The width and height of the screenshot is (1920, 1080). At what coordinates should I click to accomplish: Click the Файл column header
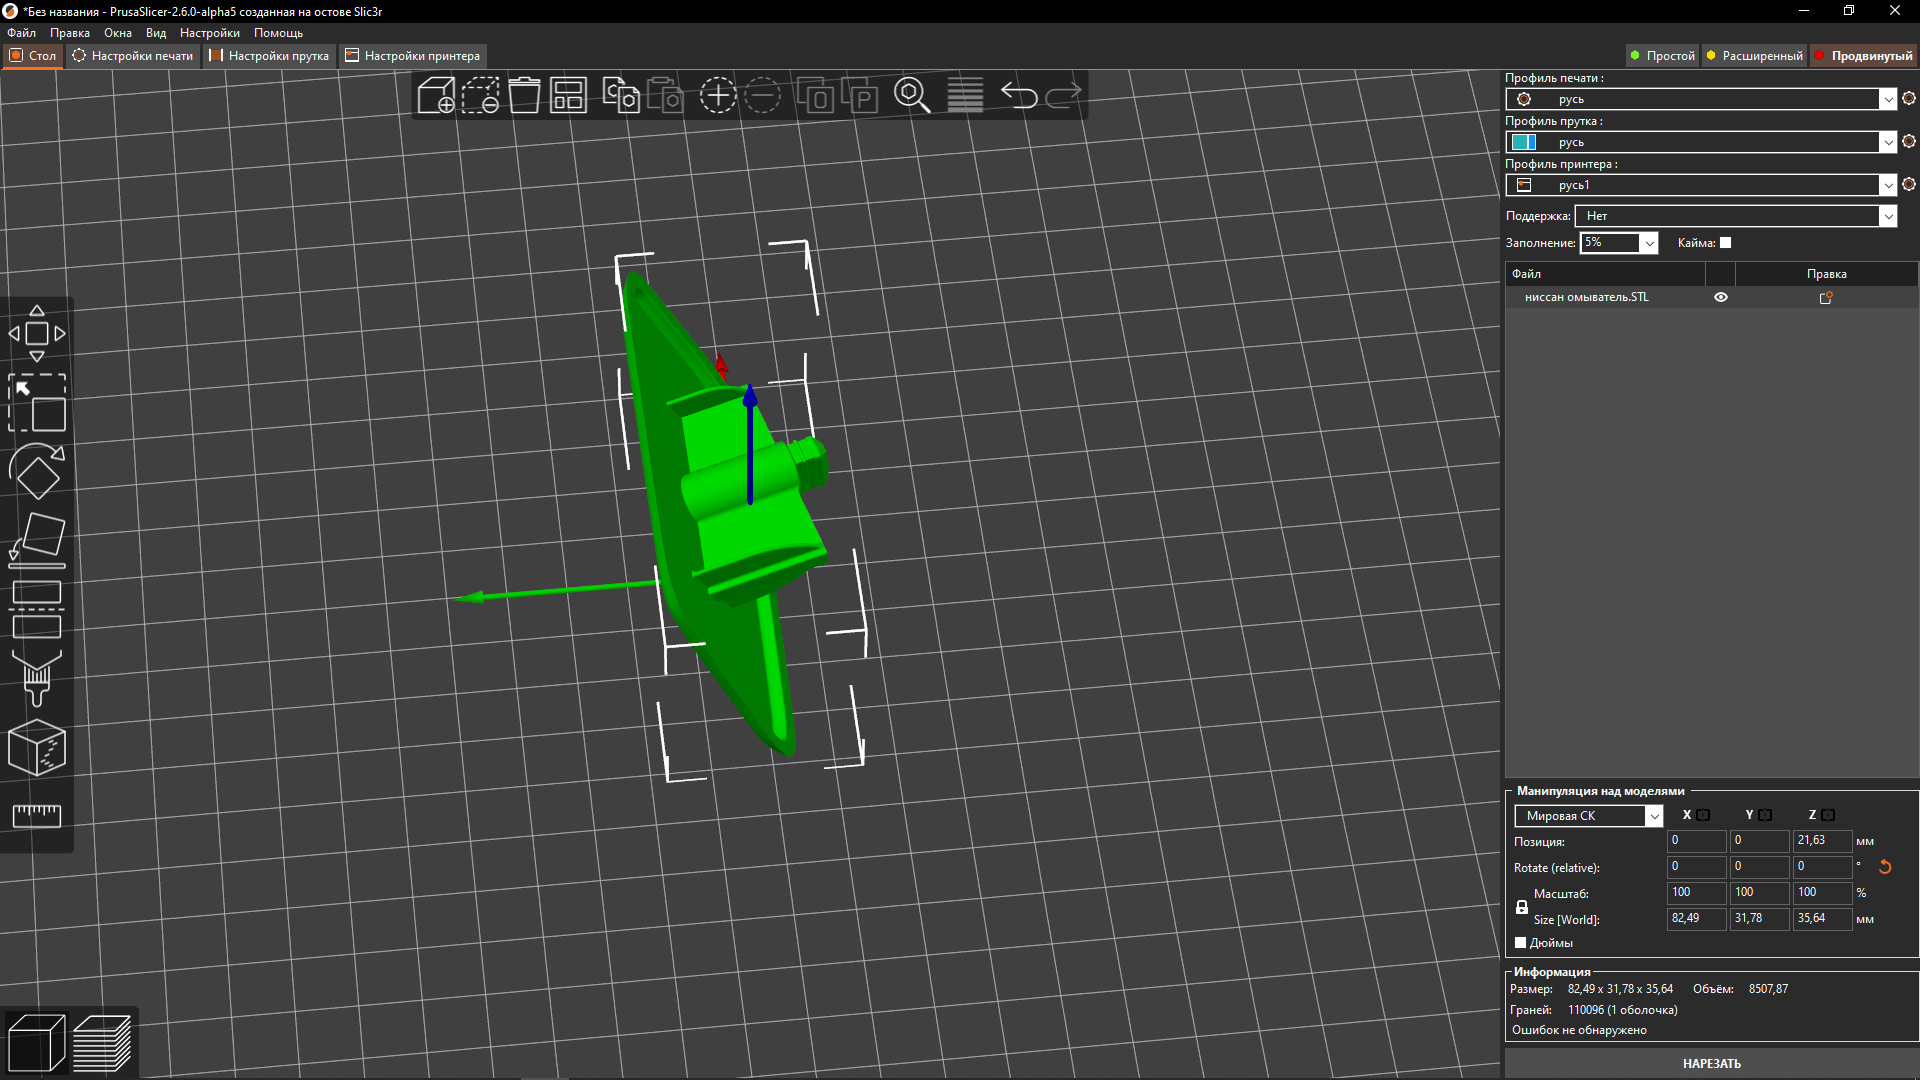1605,274
